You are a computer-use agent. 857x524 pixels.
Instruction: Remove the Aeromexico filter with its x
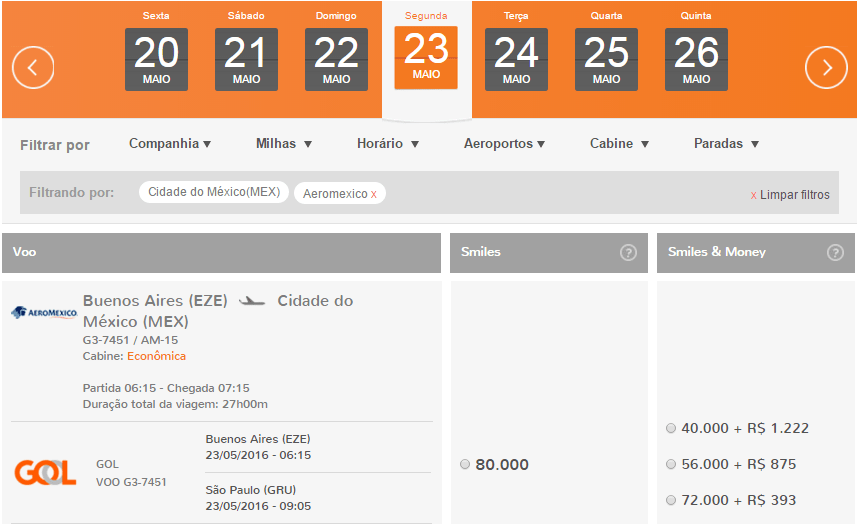374,195
